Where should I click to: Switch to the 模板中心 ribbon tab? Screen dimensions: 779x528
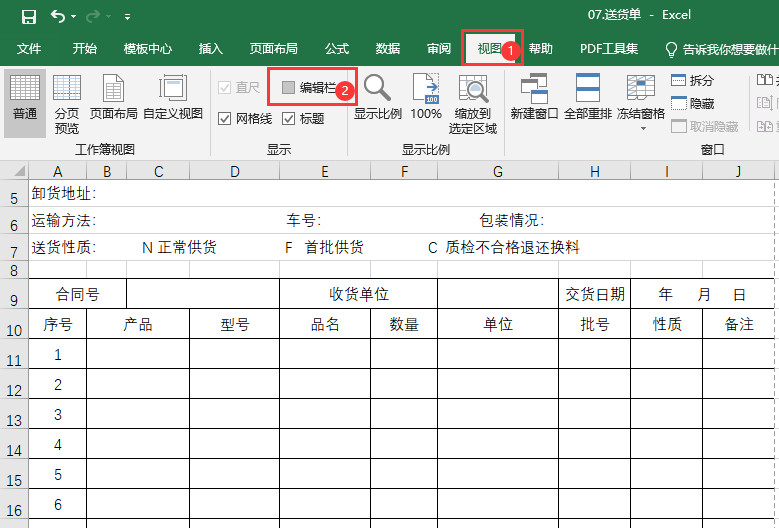pos(148,49)
